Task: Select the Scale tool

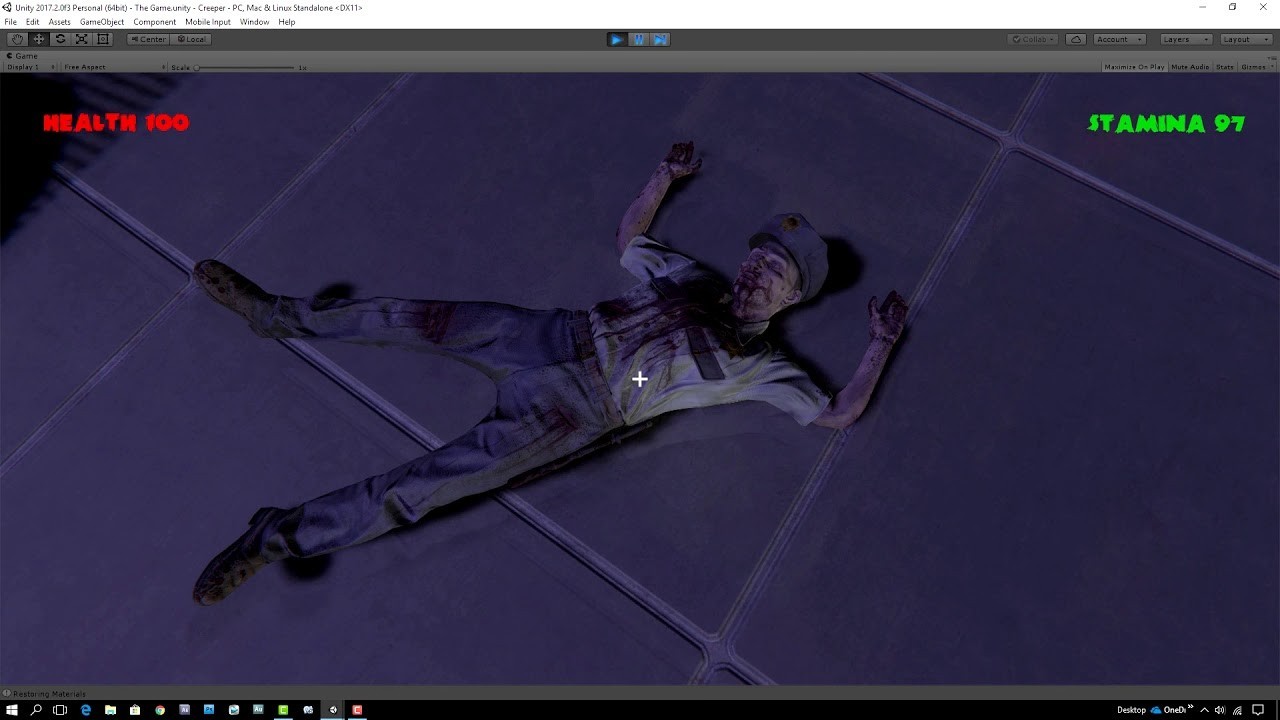Action: (x=81, y=39)
